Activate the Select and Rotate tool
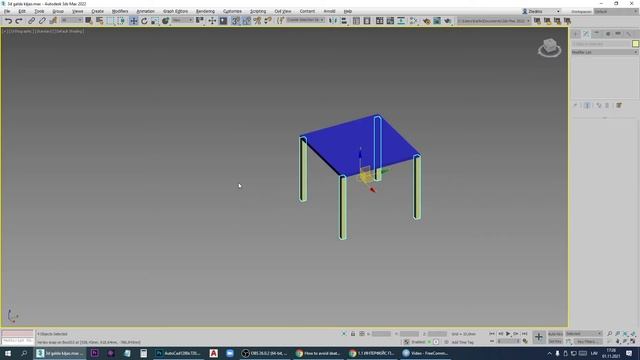The image size is (640, 360). [x=144, y=20]
